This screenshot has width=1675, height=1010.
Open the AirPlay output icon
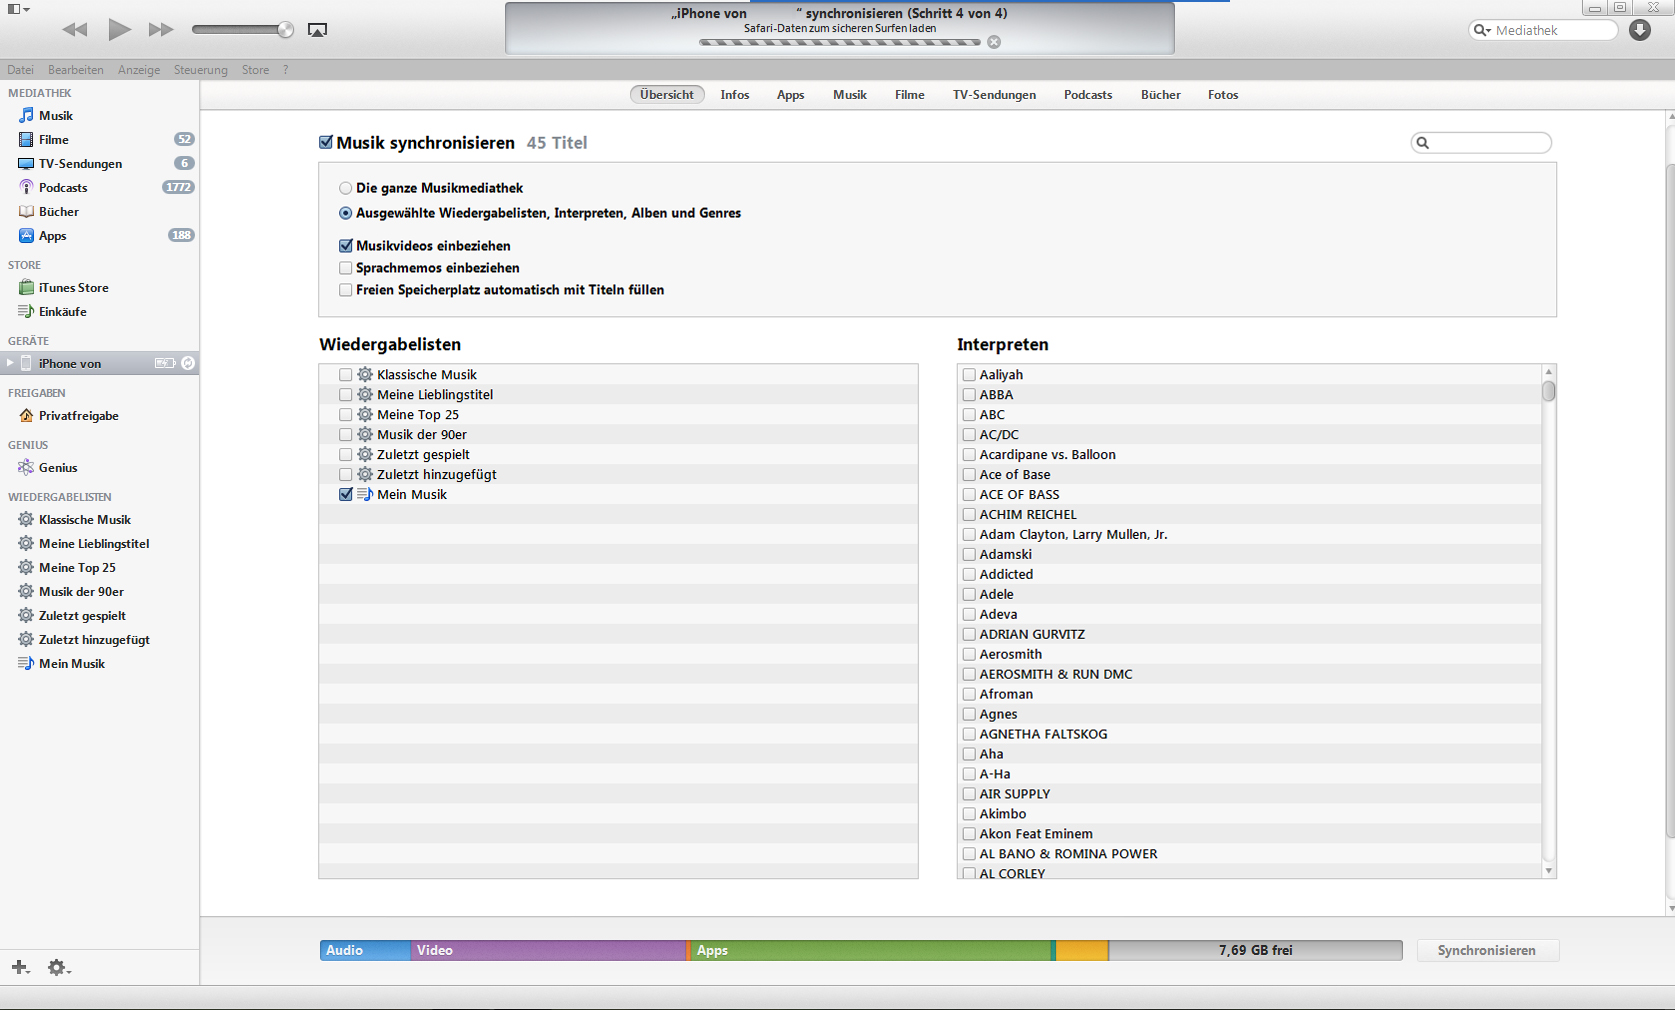pyautogui.click(x=317, y=30)
